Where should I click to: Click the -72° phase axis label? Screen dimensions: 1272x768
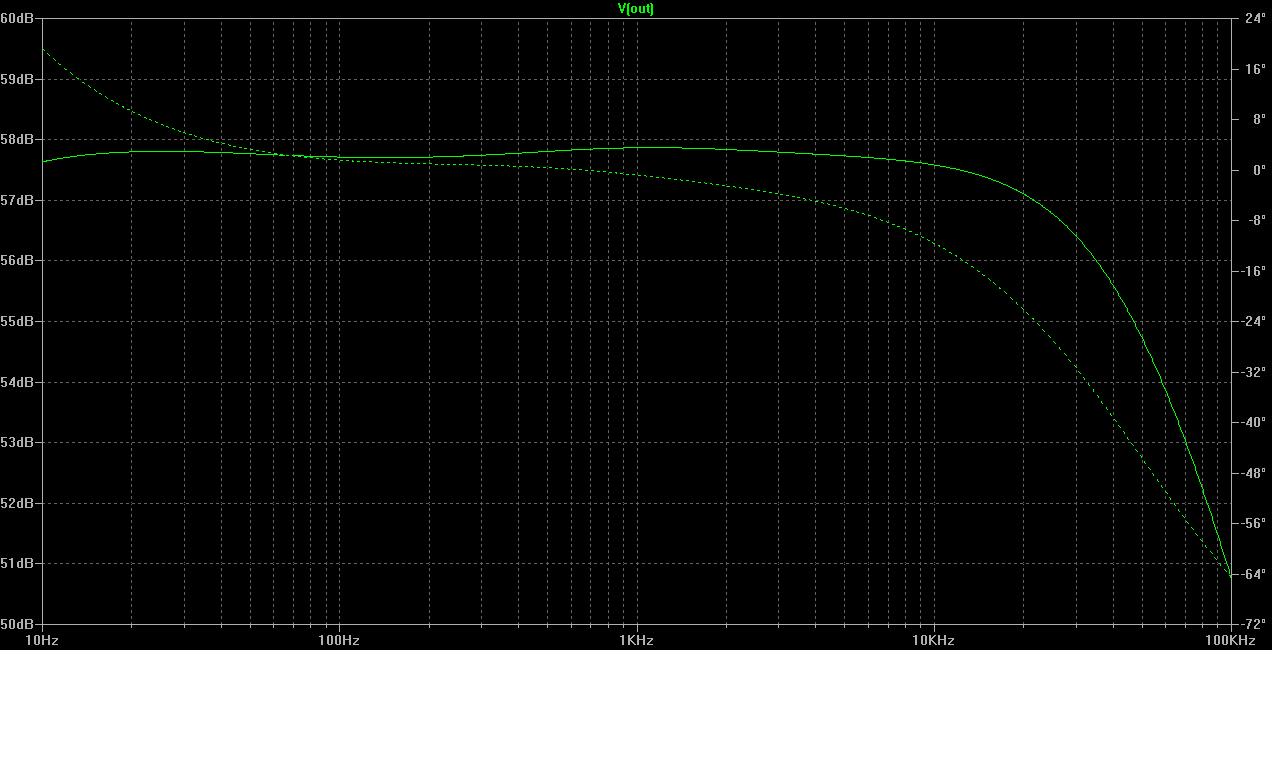click(x=1255, y=623)
